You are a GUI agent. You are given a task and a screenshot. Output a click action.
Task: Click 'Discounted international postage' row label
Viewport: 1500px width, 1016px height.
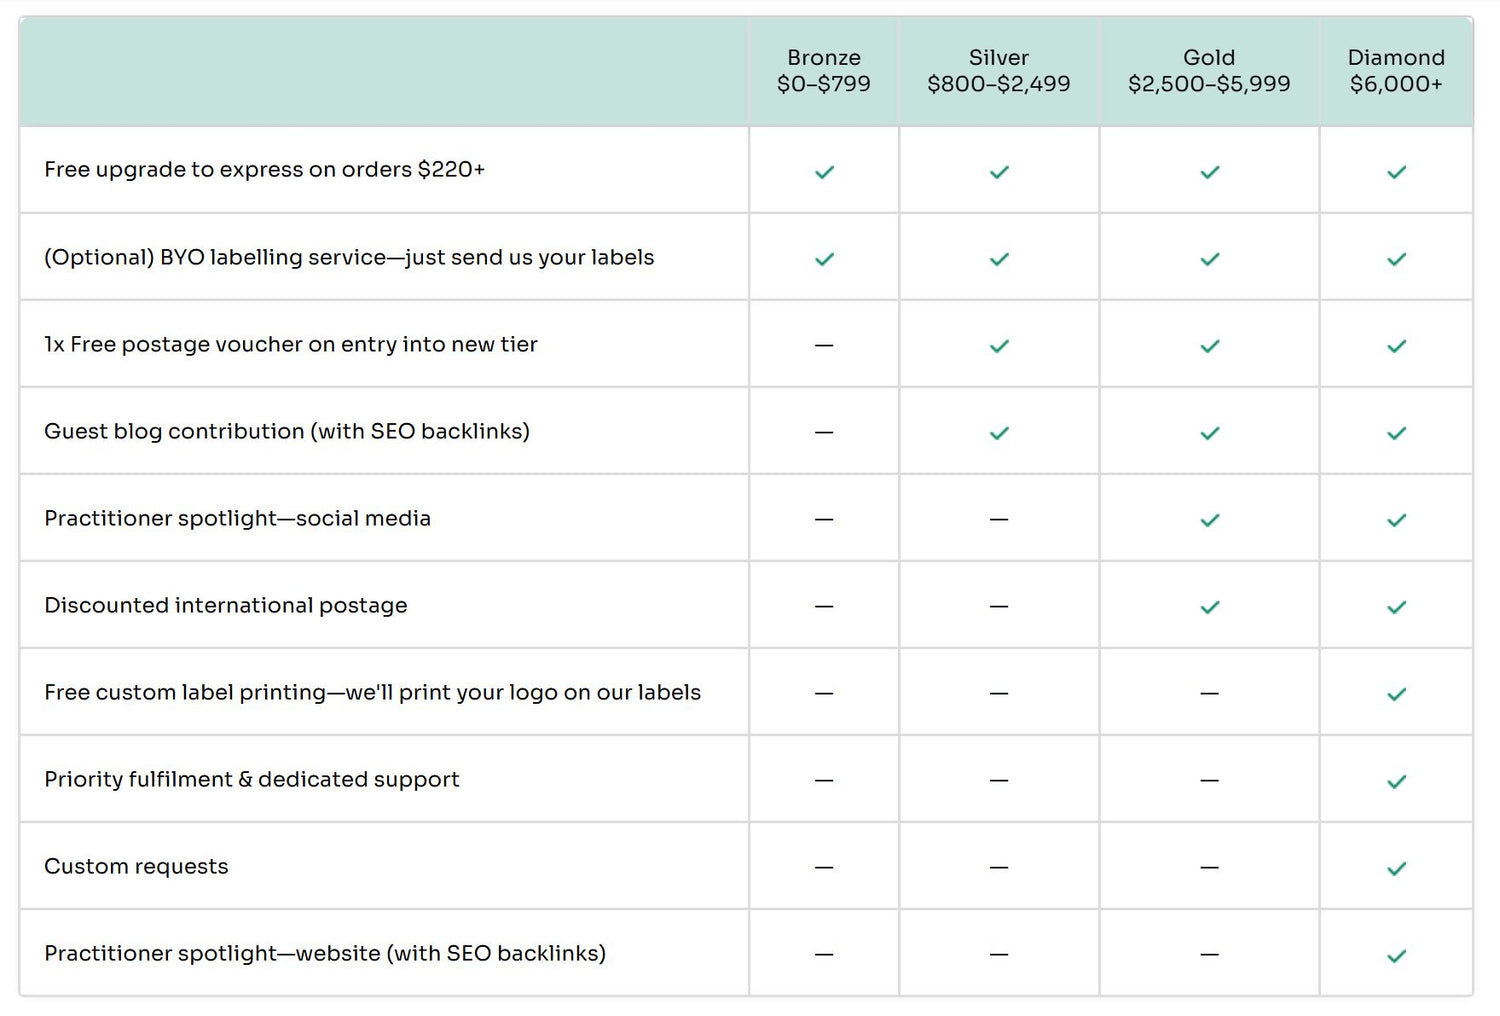click(226, 605)
